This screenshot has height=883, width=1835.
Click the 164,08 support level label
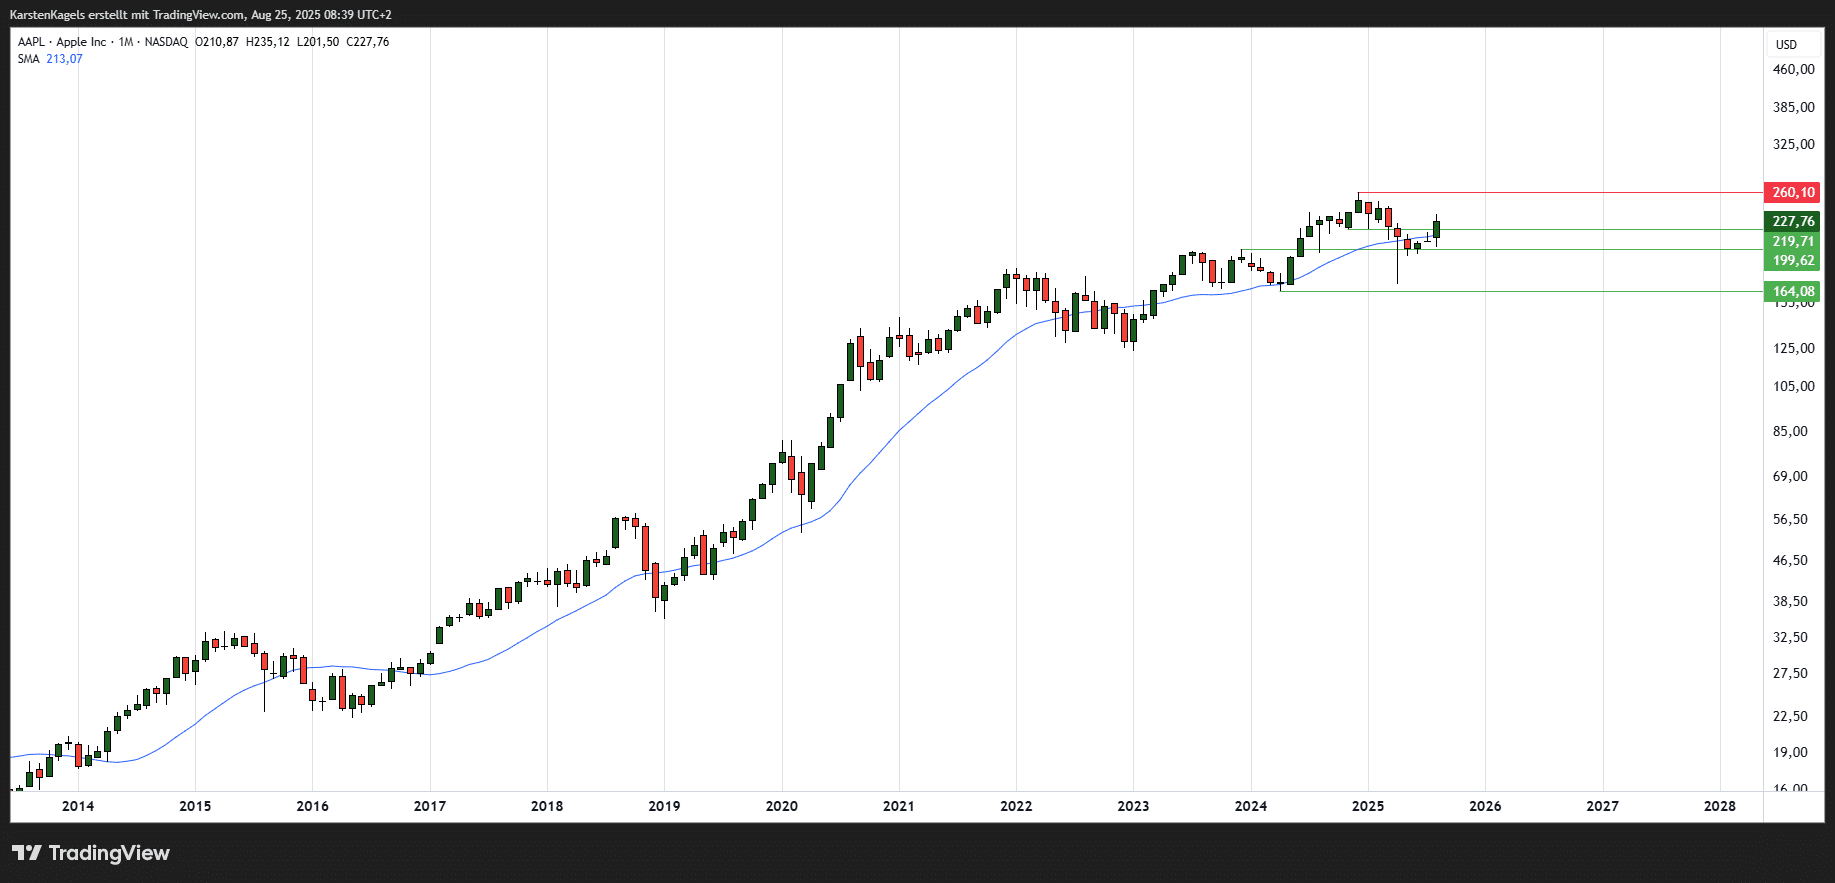1792,291
